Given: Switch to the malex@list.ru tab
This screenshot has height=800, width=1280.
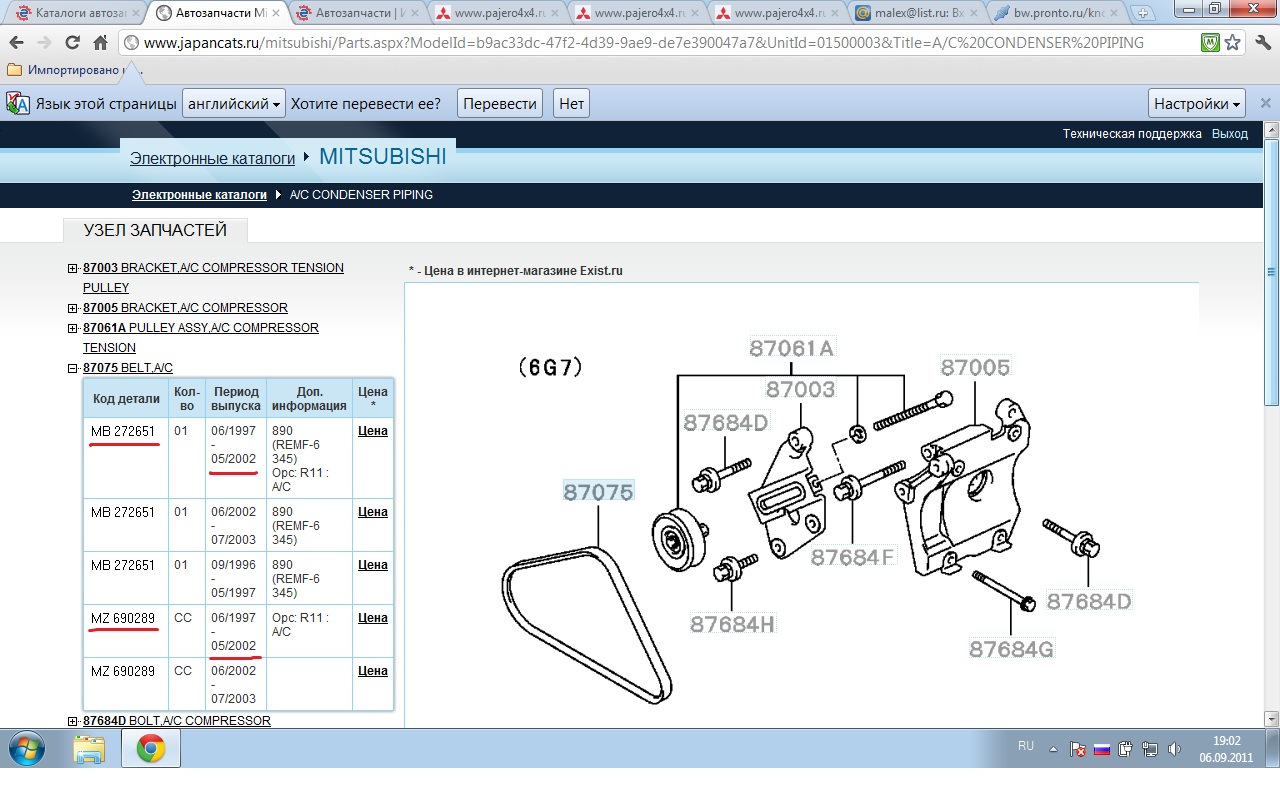Looking at the screenshot, I should (916, 13).
